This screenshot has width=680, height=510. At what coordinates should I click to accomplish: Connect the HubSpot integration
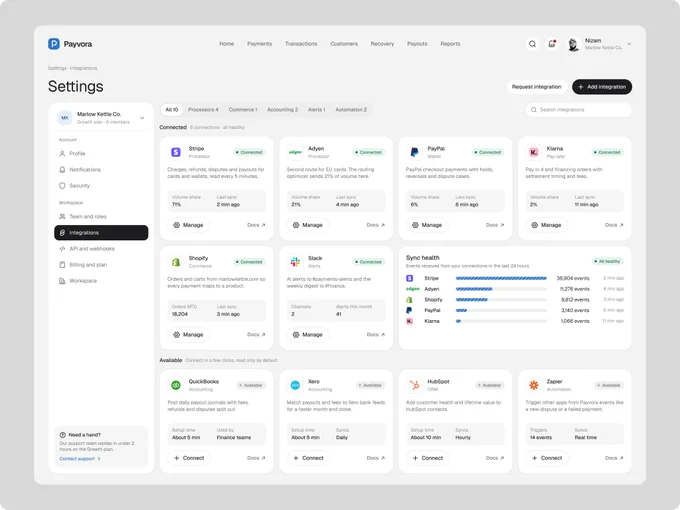(x=427, y=458)
